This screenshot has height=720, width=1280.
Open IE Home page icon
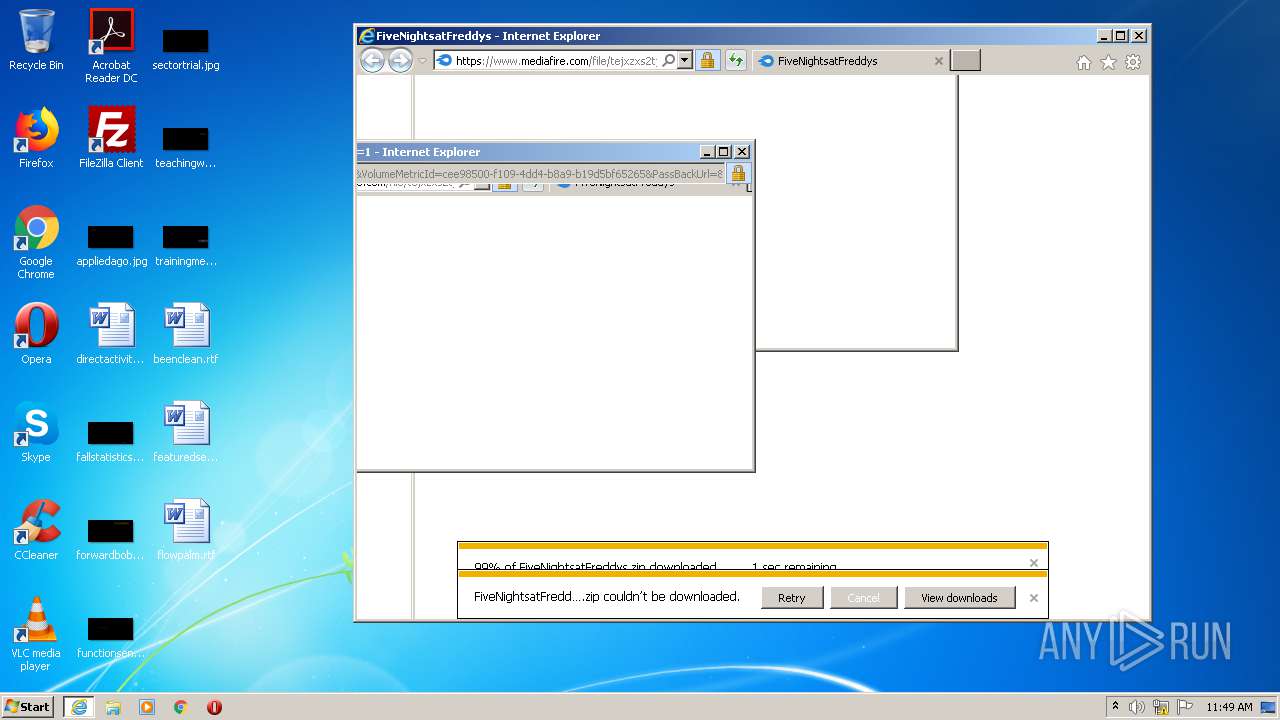coord(1083,62)
